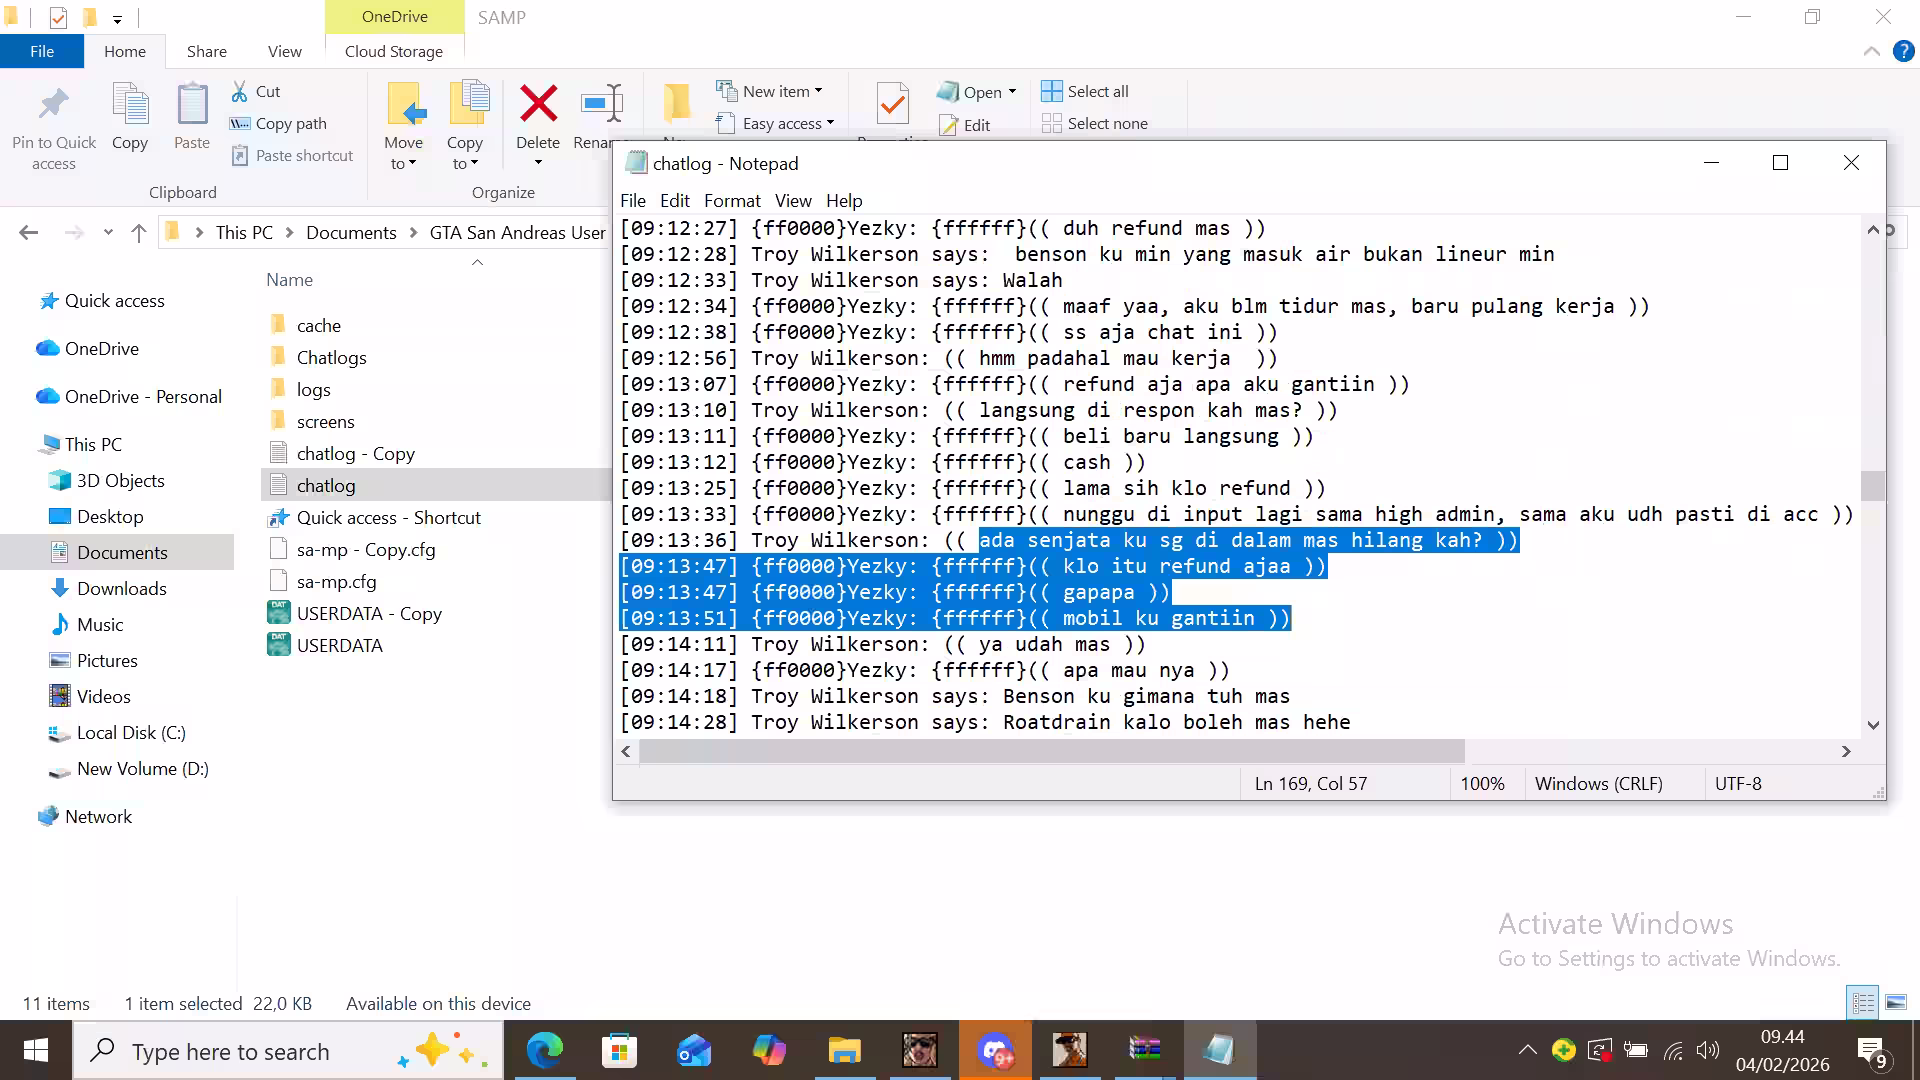Viewport: 1920px width, 1080px height.
Task: Switch to large icons view toggle
Action: pyautogui.click(x=1896, y=1002)
